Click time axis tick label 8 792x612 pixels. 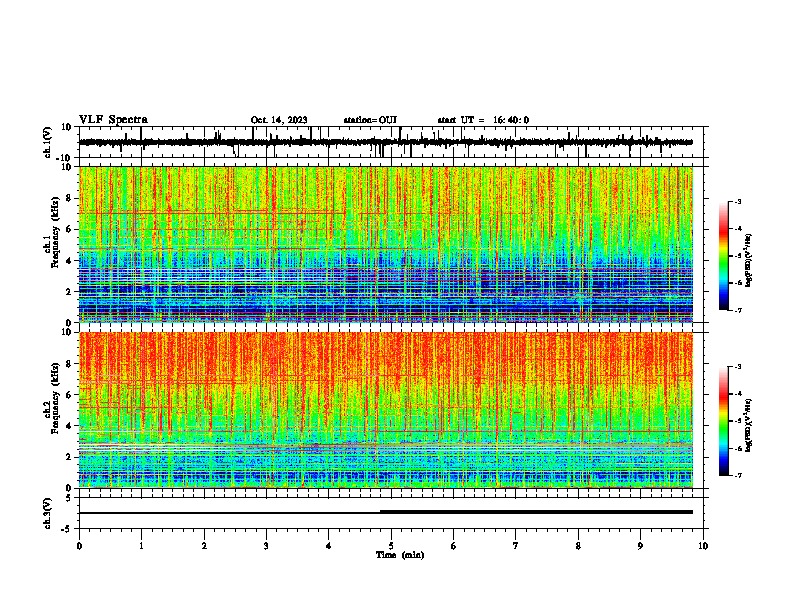pyautogui.click(x=578, y=546)
